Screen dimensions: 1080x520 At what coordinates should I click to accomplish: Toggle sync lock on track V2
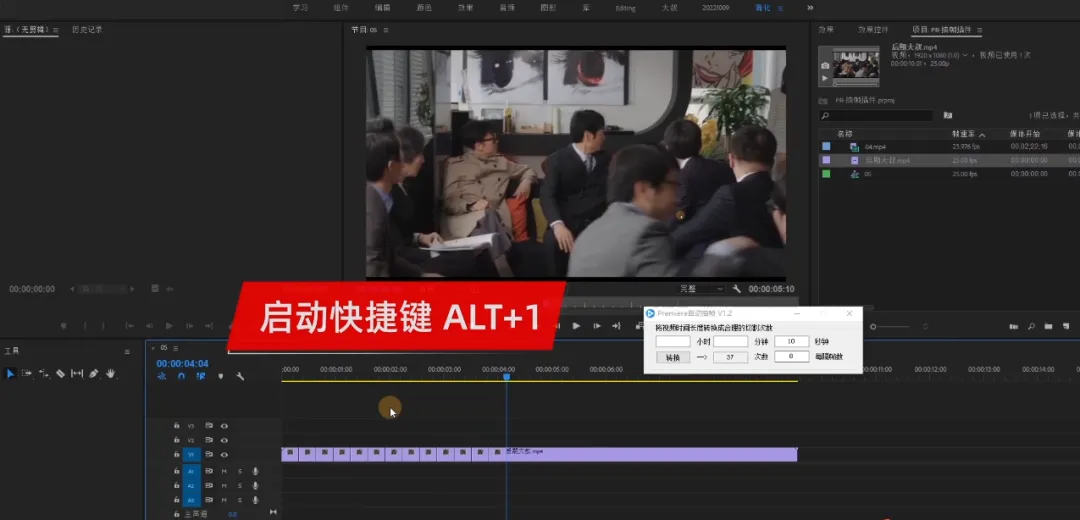click(209, 440)
